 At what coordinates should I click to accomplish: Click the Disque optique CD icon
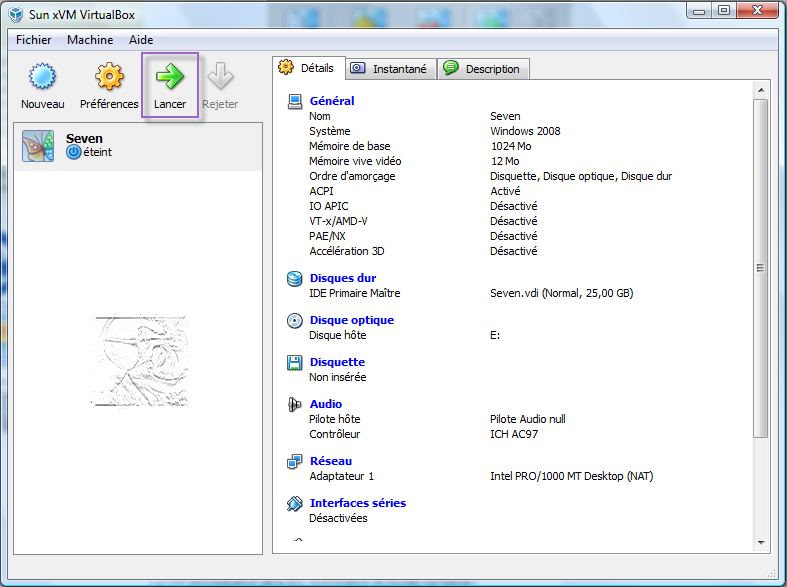click(294, 321)
